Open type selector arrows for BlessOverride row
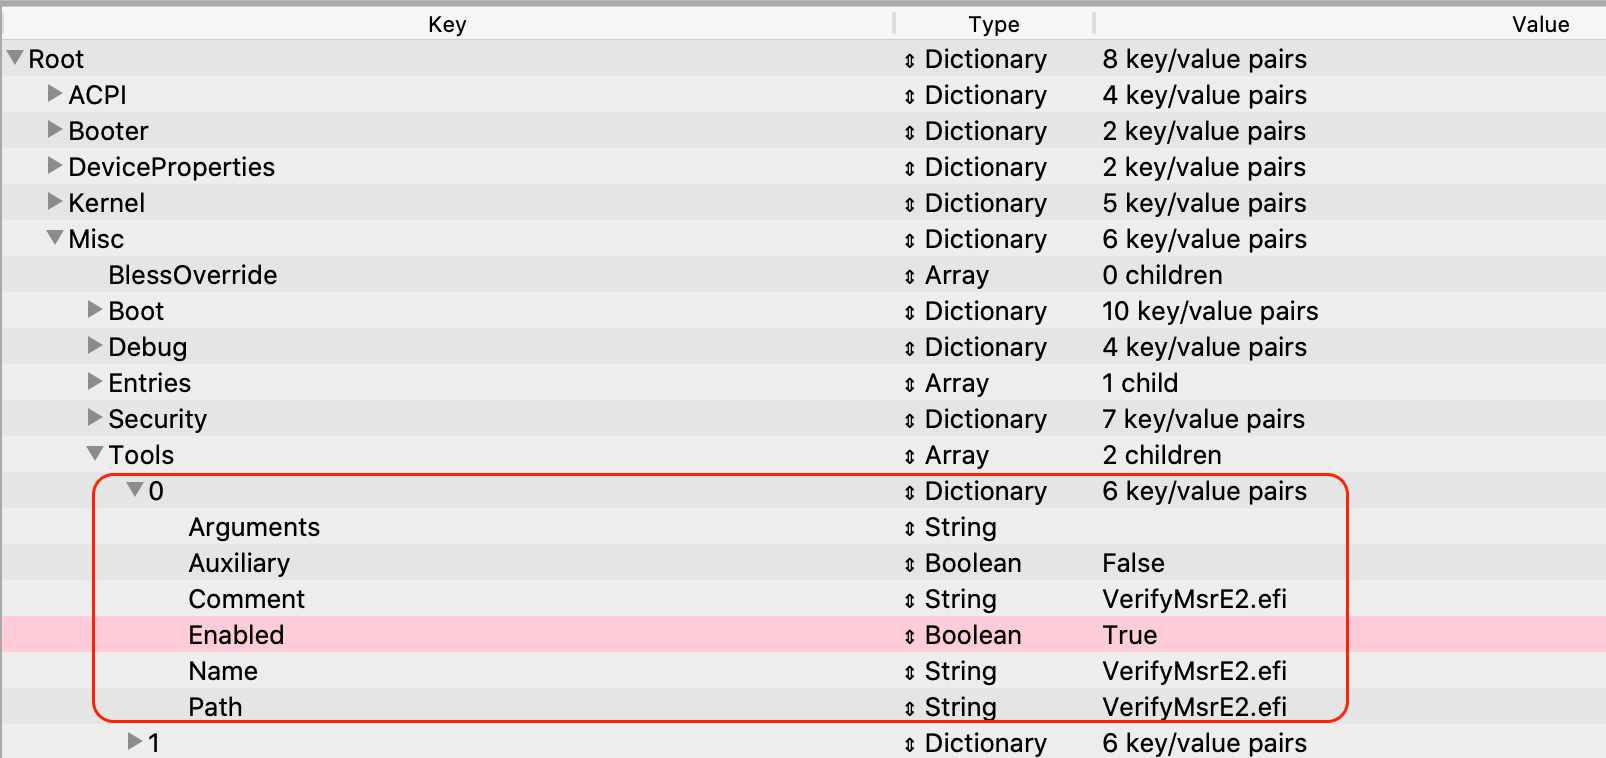 (x=909, y=276)
